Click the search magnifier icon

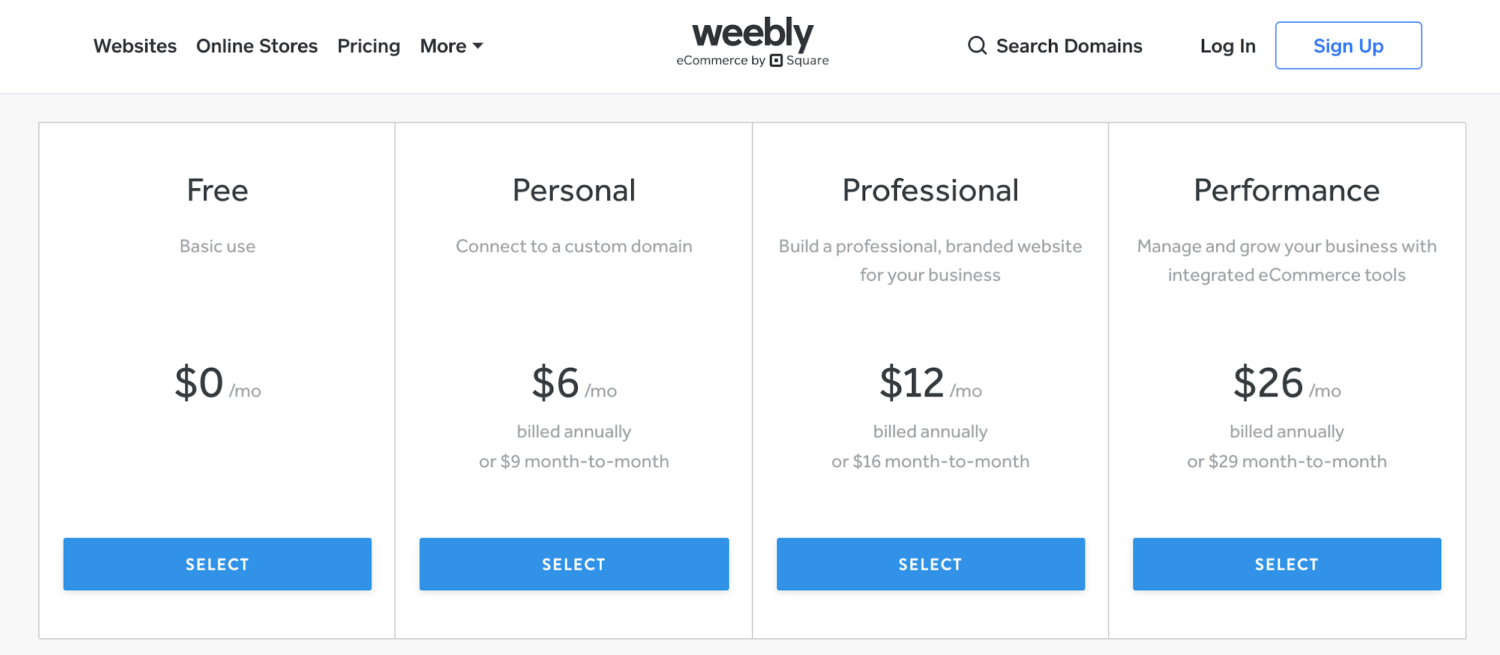[x=977, y=46]
